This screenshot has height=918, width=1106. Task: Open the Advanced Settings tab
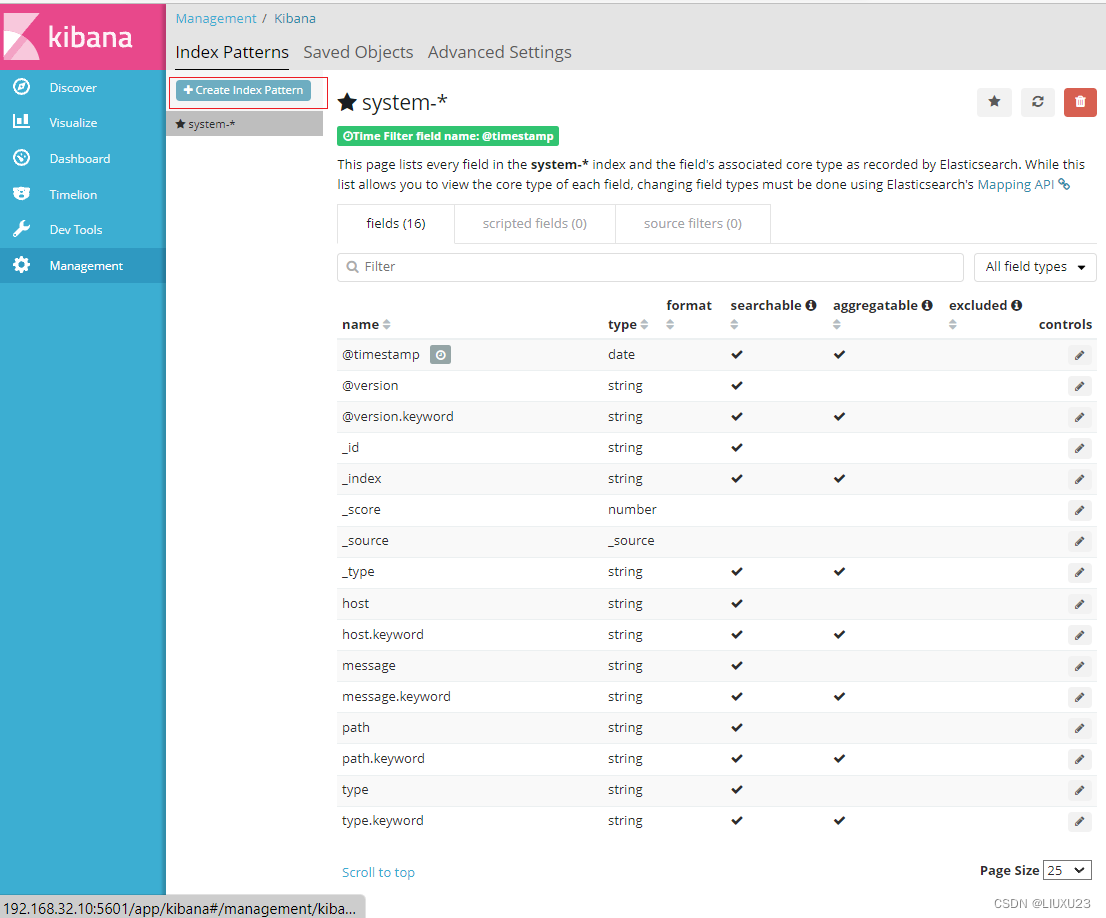(x=499, y=52)
